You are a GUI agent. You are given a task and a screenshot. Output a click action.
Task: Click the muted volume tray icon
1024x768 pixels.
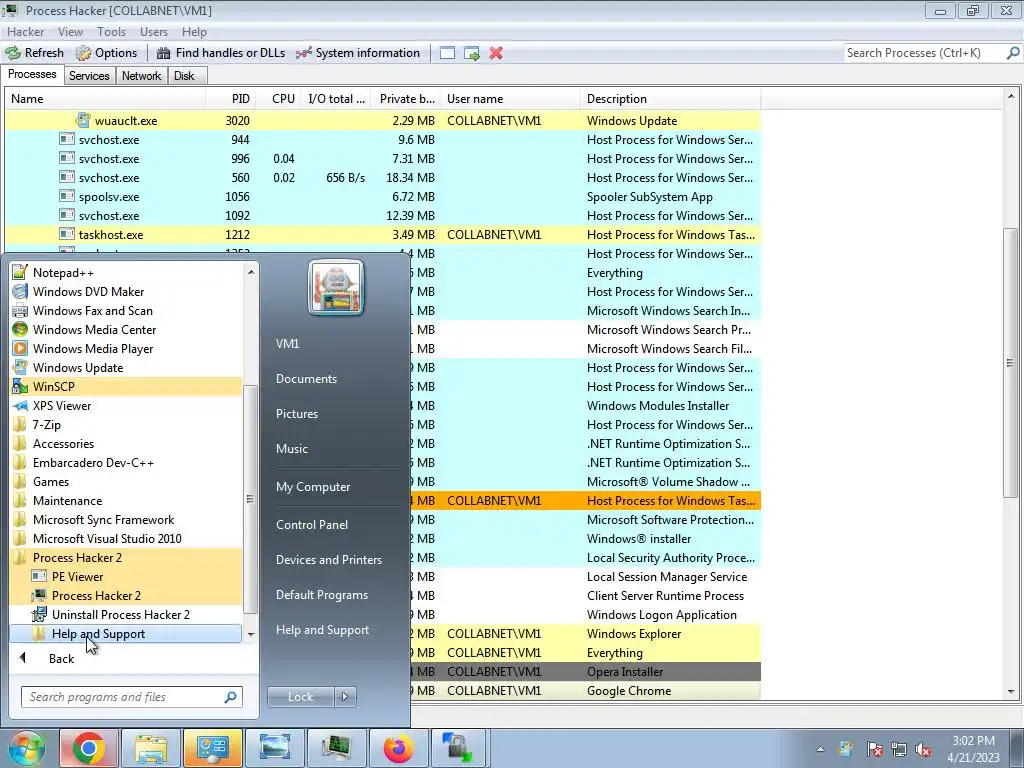point(923,749)
